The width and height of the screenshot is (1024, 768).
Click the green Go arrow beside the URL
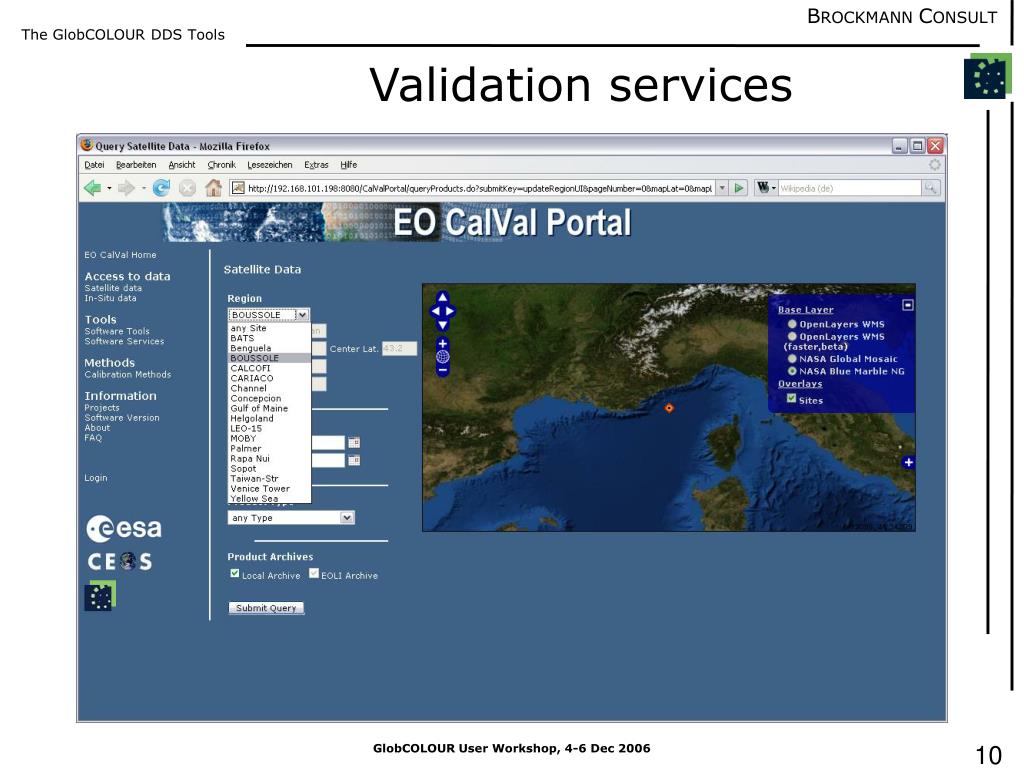(739, 188)
